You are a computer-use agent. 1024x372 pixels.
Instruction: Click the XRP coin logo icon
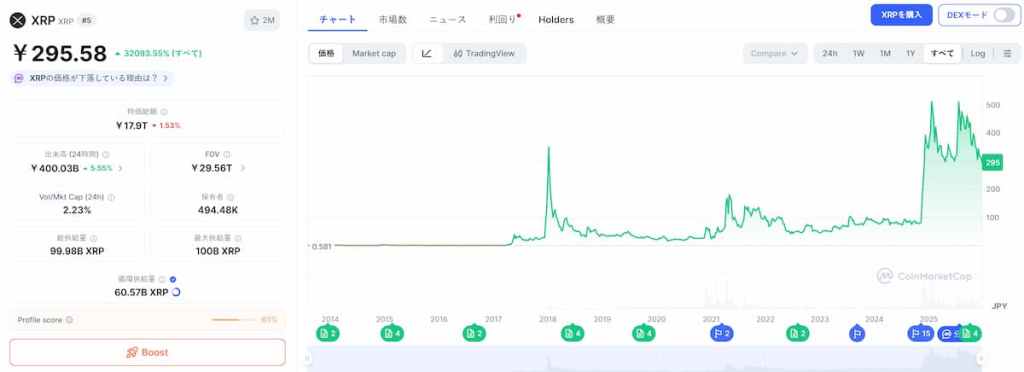pos(18,20)
